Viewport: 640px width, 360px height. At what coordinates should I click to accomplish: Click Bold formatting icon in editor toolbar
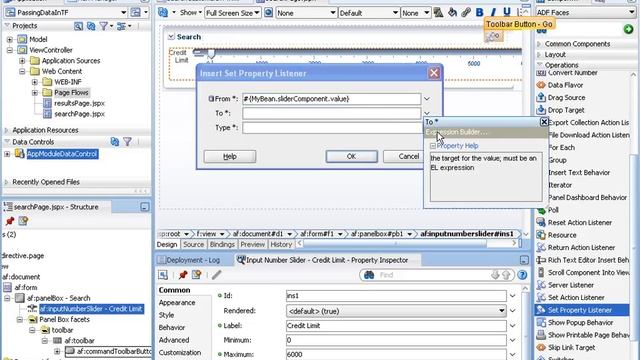click(479, 13)
